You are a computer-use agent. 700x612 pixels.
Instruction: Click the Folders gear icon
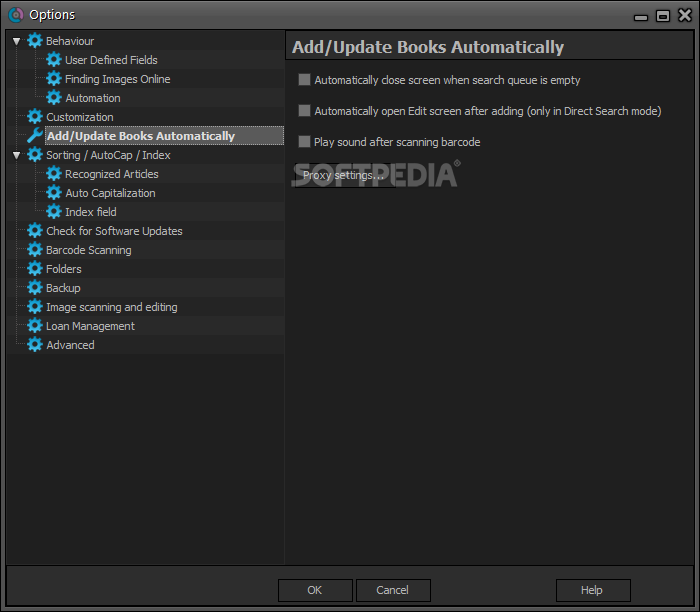(x=34, y=269)
